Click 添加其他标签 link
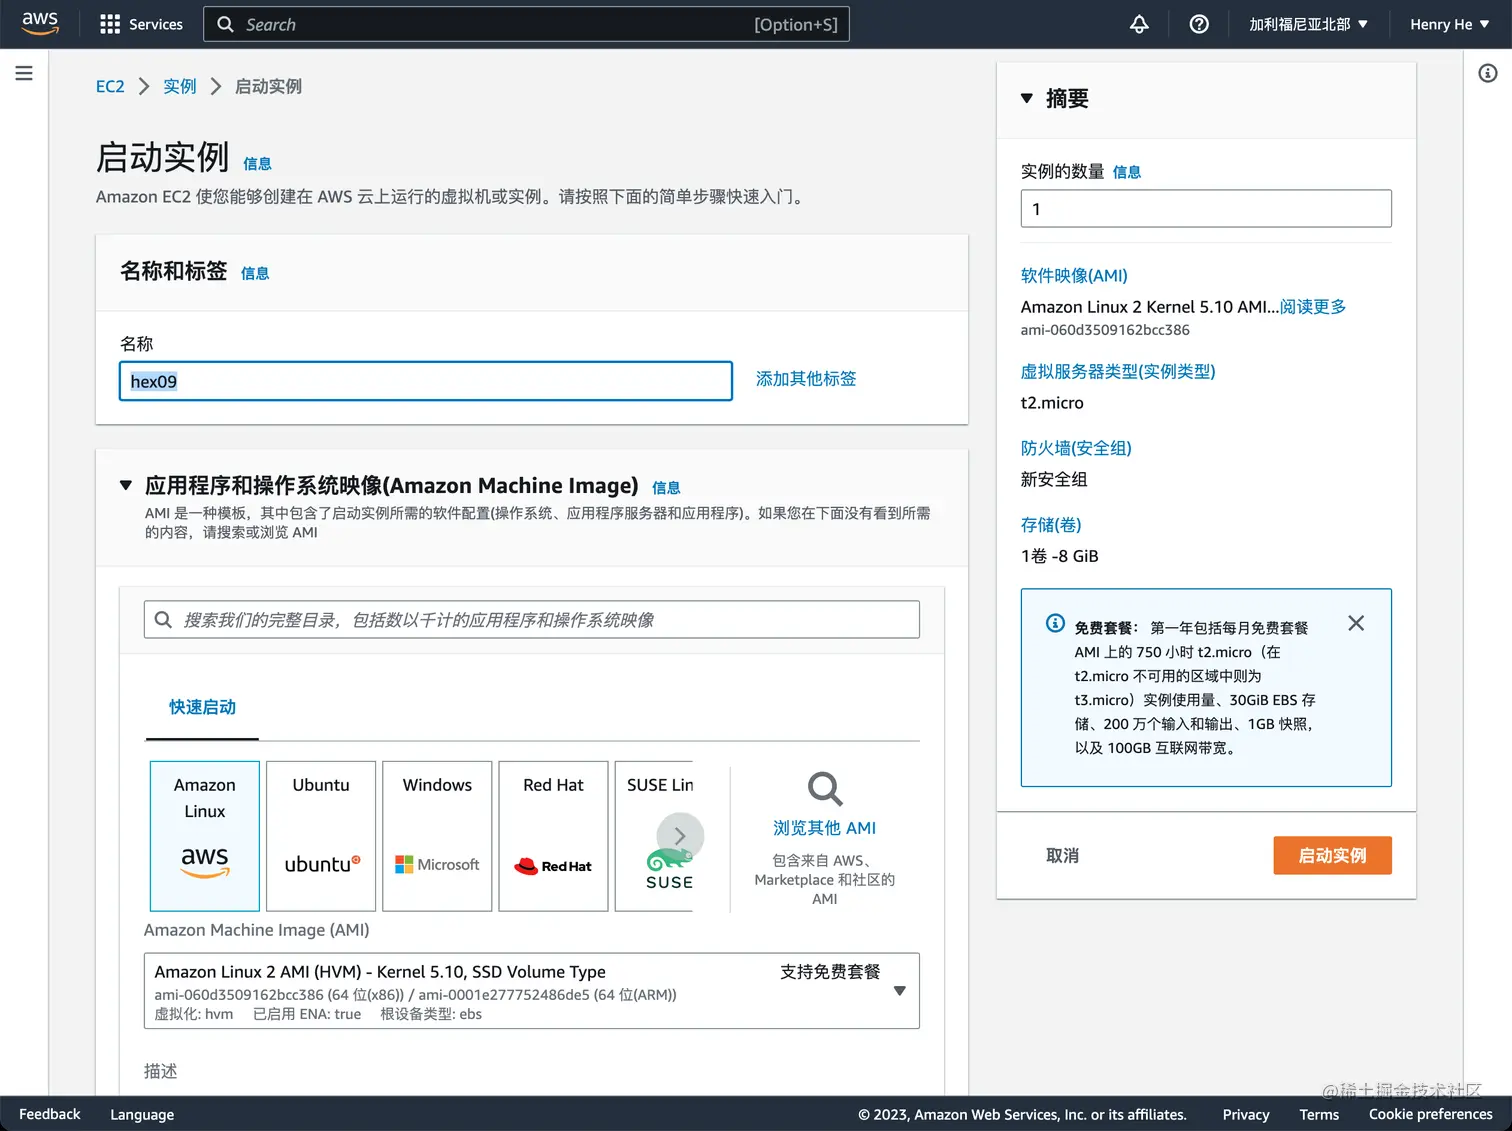The width and height of the screenshot is (1512, 1131). (806, 379)
